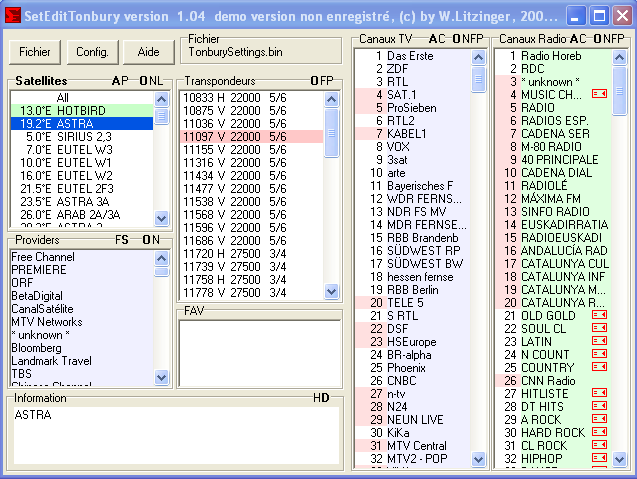
Task: Click scroll down arrow in Transpondeurs list
Action: tap(332, 291)
